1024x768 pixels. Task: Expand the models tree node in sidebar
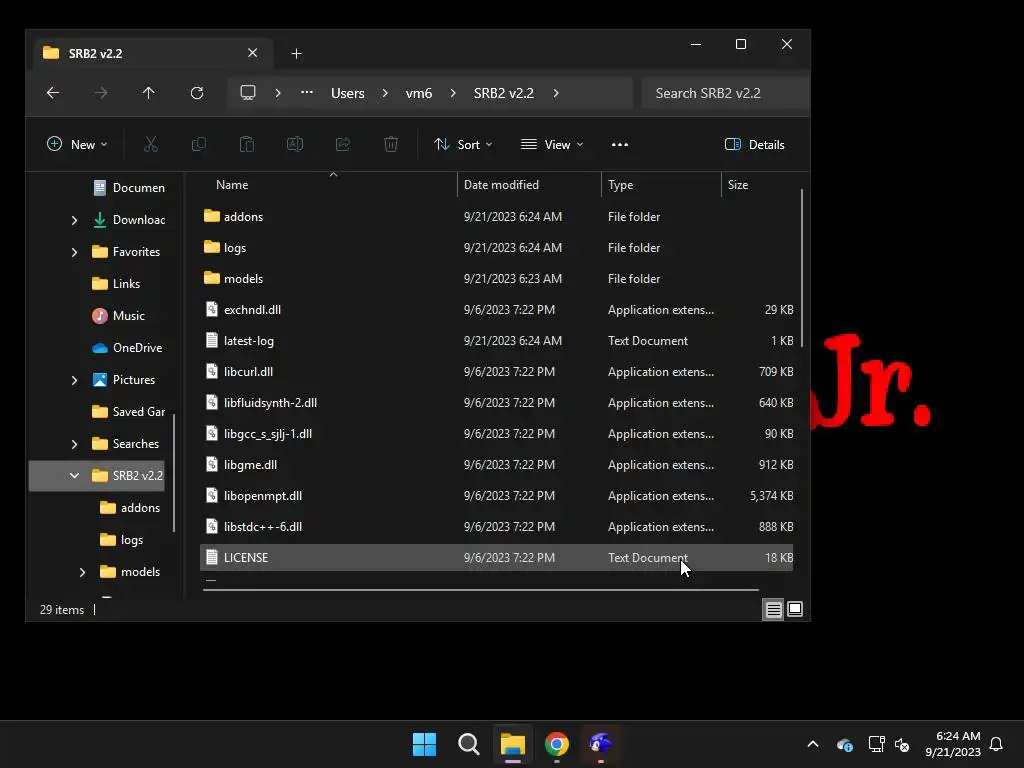(82, 572)
